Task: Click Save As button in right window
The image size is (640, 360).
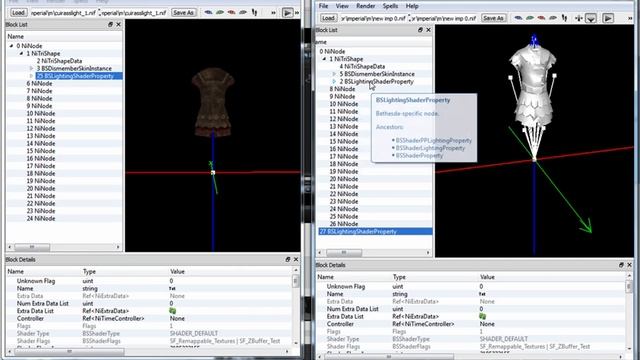Action: (493, 18)
